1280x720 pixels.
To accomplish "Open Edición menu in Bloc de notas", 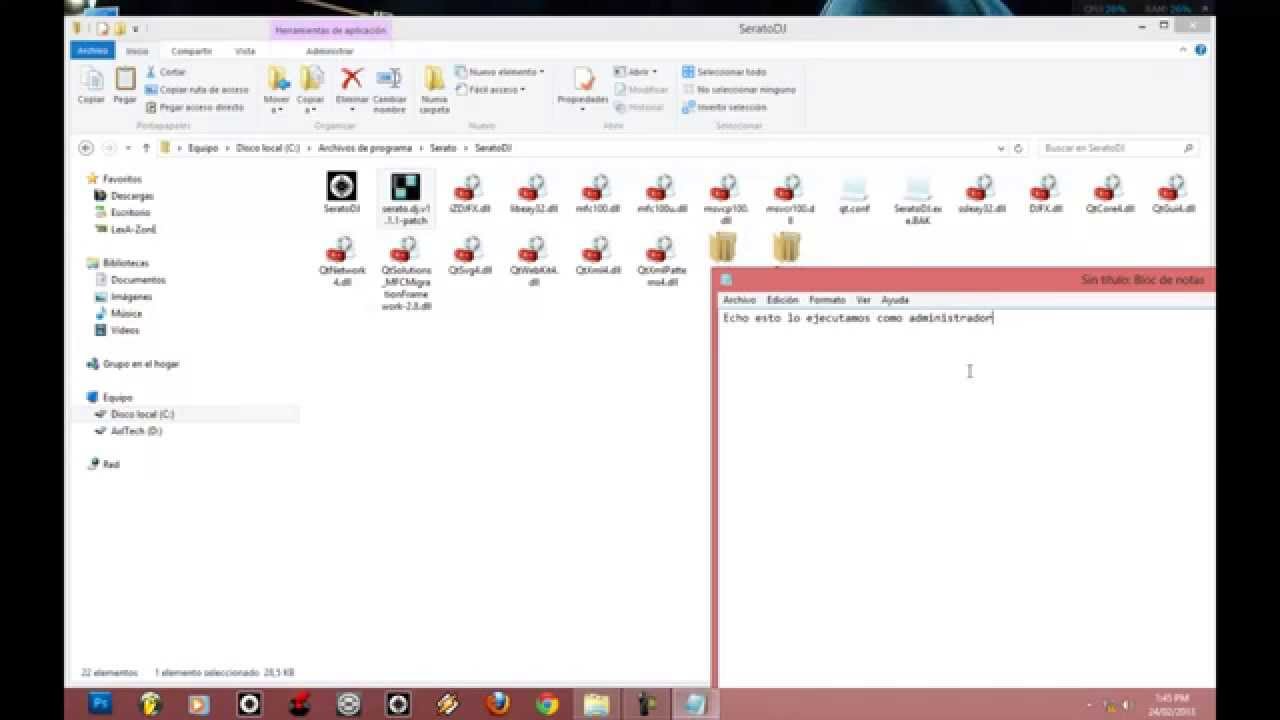I will (782, 300).
